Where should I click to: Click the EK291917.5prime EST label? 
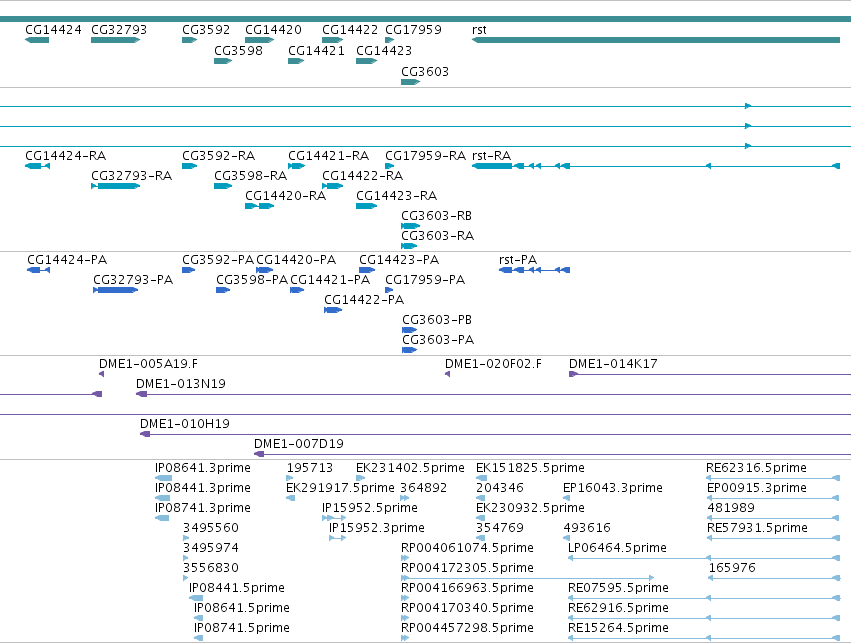click(340, 488)
